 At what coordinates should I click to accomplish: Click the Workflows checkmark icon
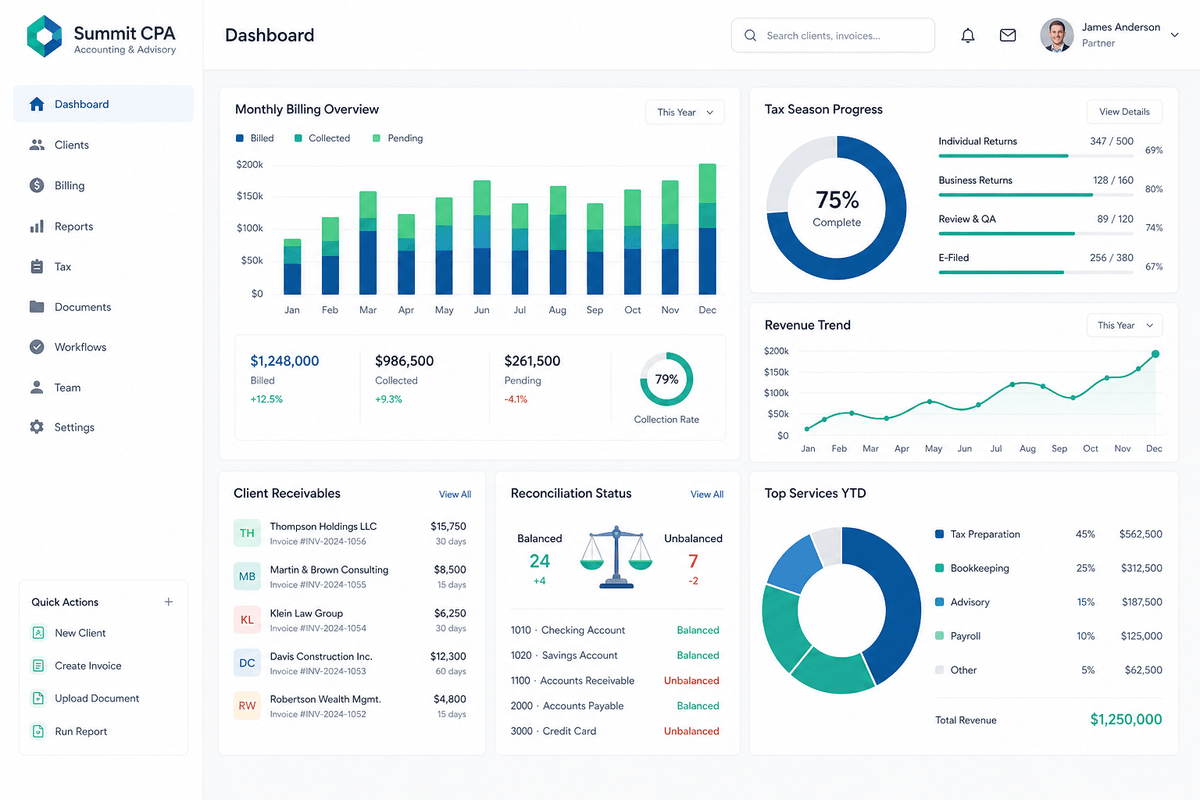pos(37,347)
